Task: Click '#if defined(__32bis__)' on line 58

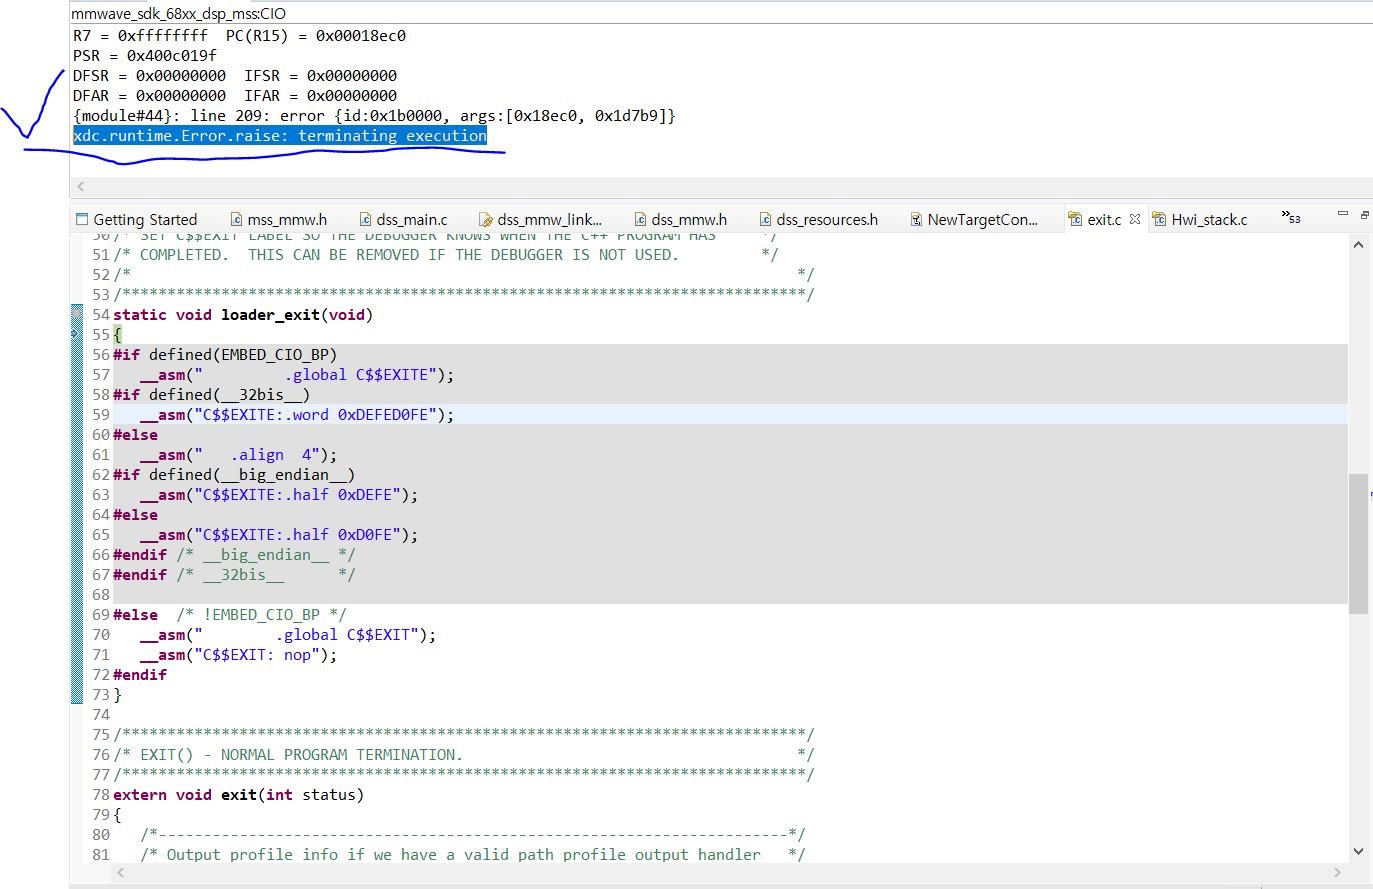Action: [x=212, y=394]
